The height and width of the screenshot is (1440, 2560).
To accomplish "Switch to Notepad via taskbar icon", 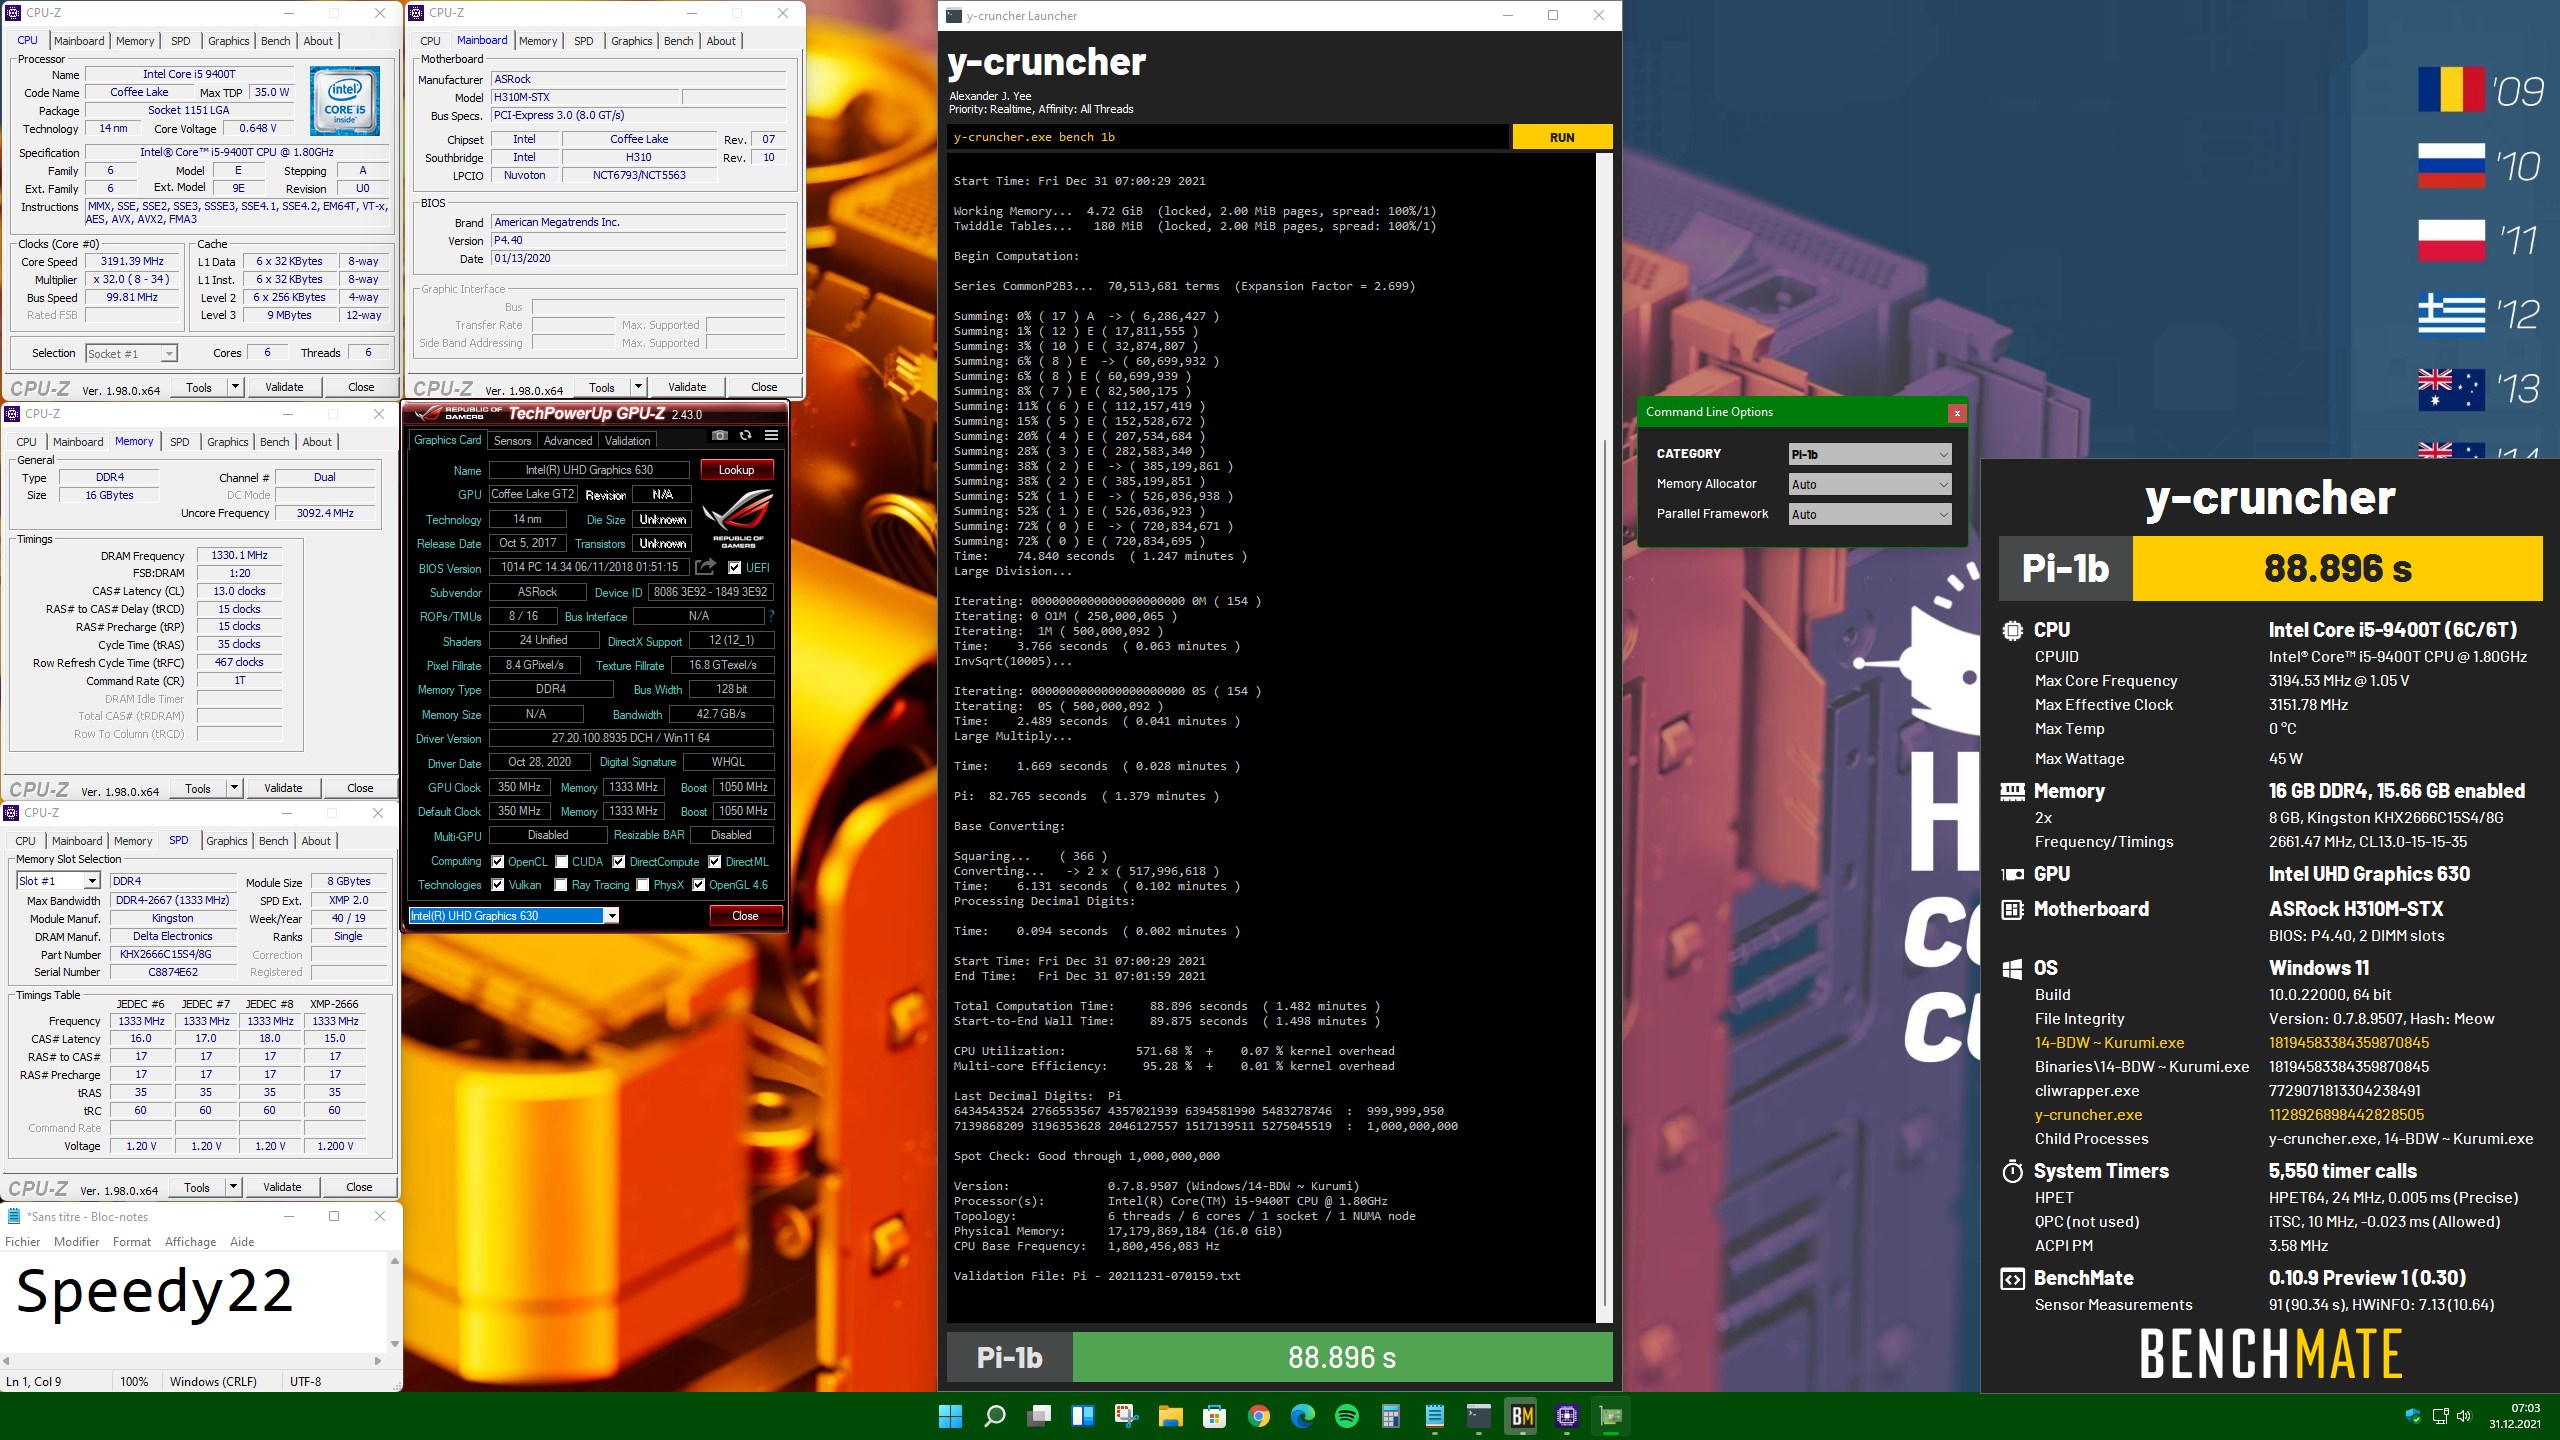I will pyautogui.click(x=1435, y=1416).
